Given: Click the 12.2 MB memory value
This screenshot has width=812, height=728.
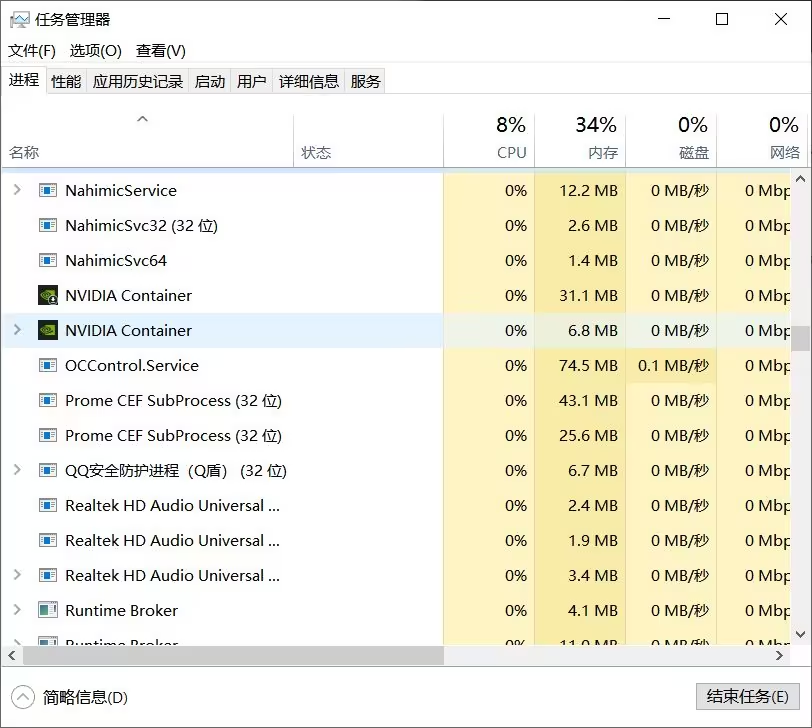Looking at the screenshot, I should tap(588, 191).
